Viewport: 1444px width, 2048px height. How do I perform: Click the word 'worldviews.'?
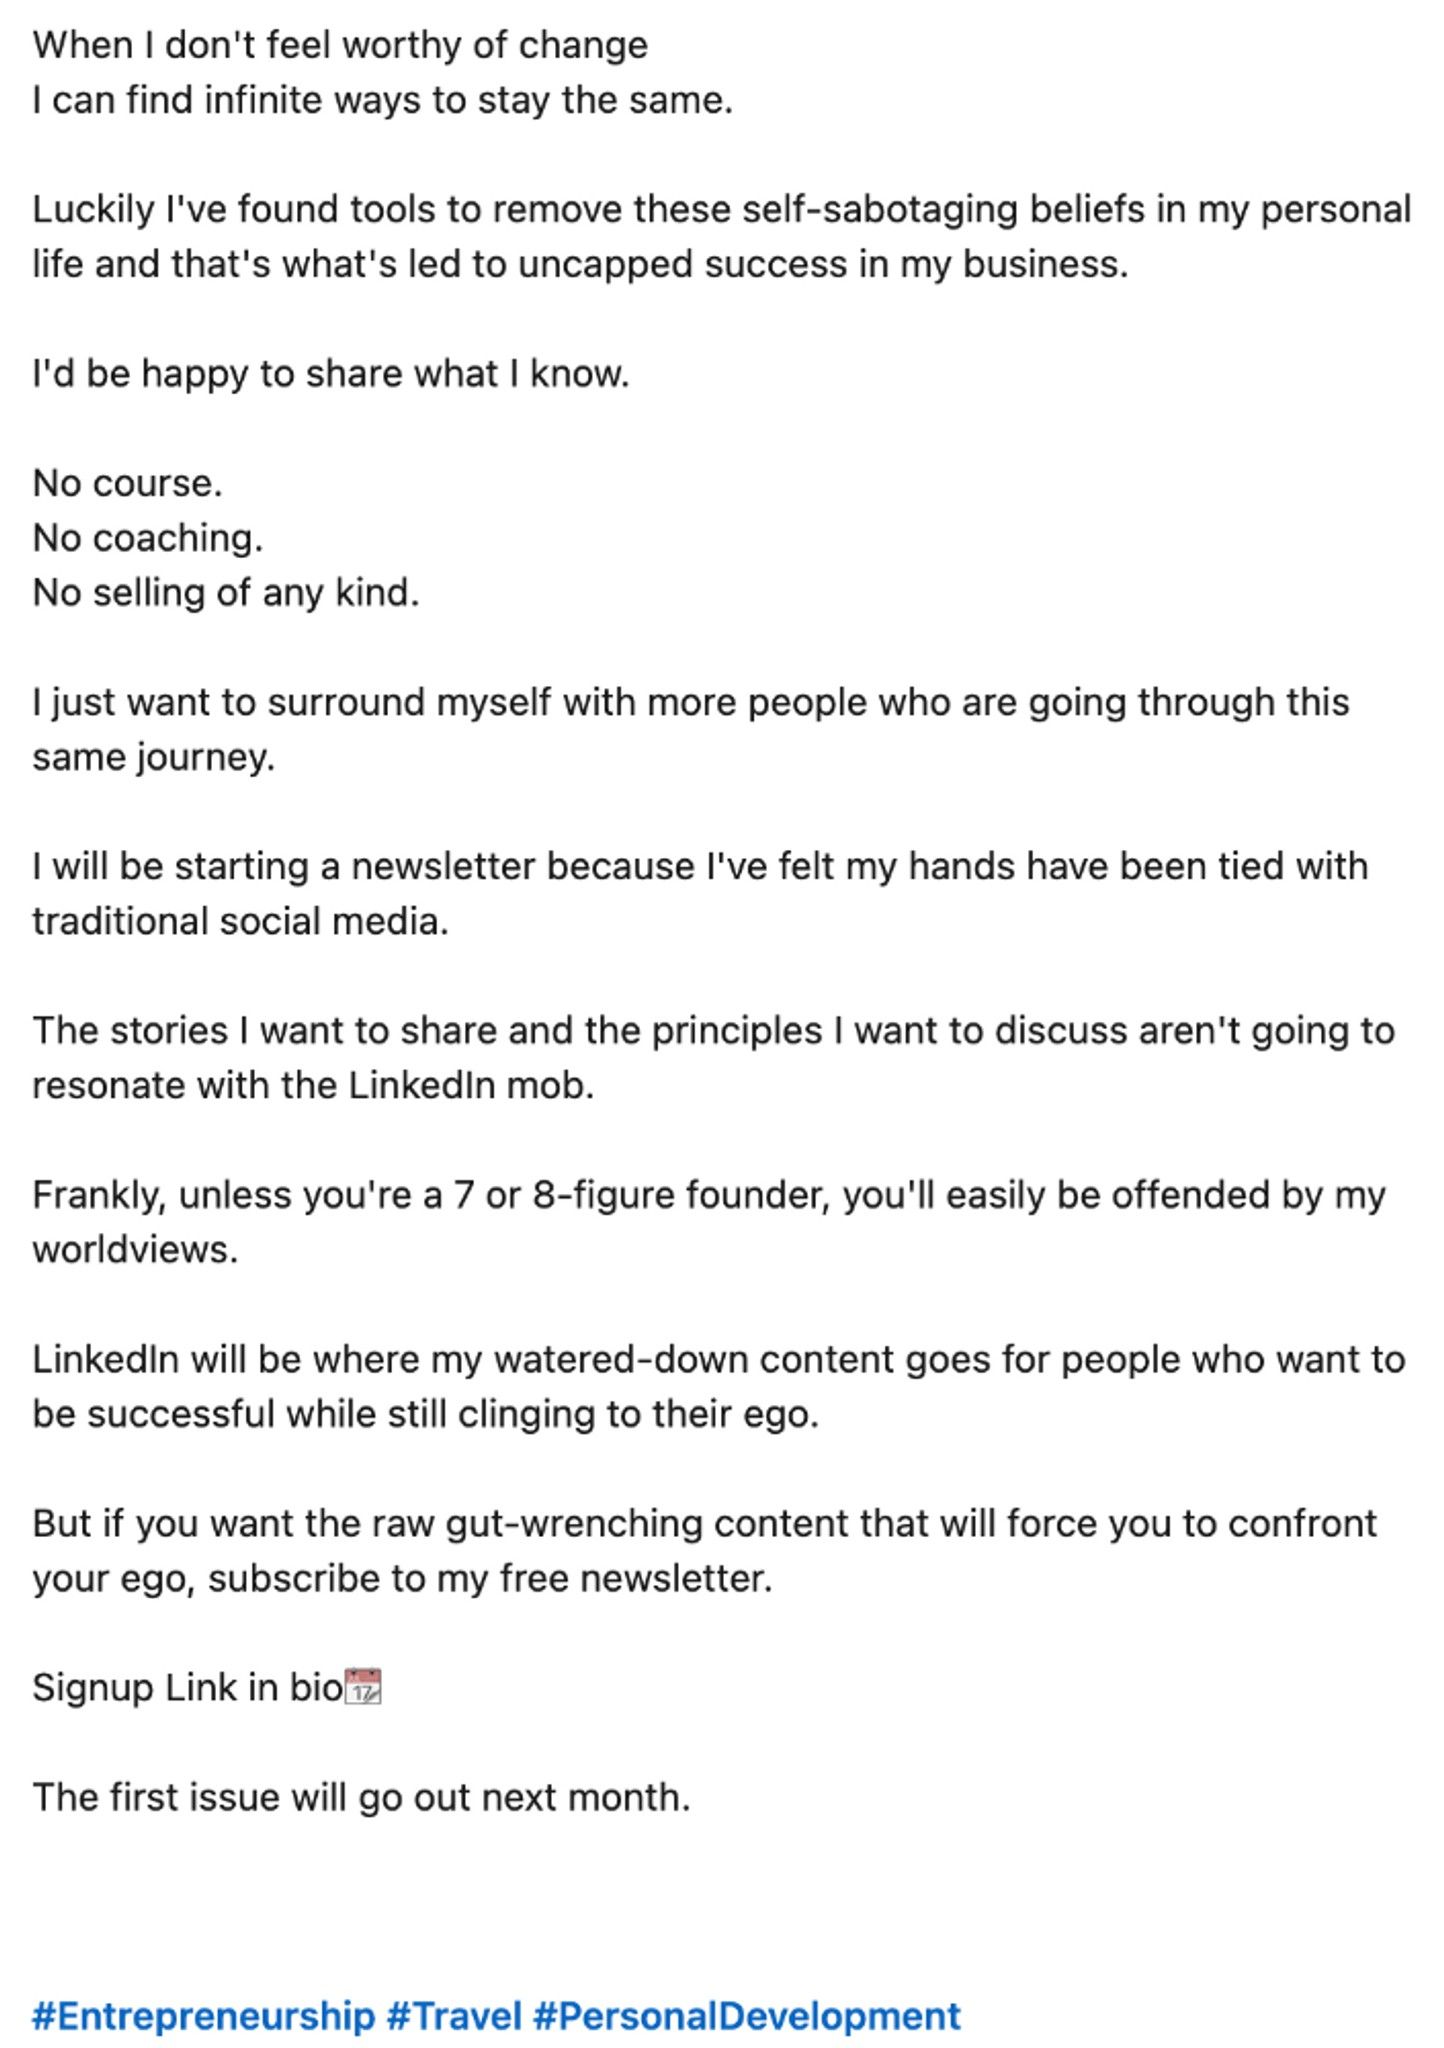point(136,1249)
